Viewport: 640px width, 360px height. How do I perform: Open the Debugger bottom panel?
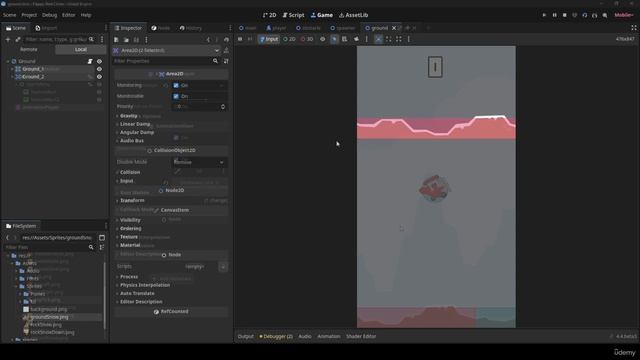tap(276, 336)
